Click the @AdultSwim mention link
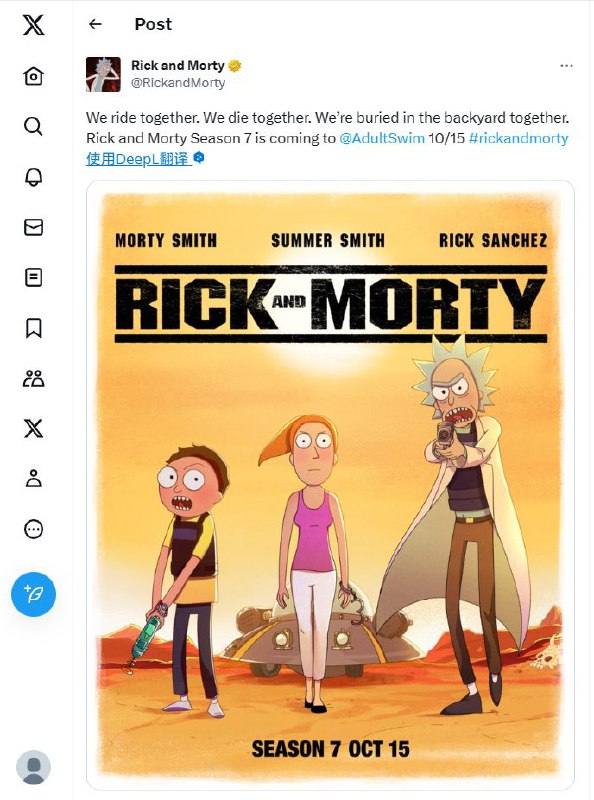The width and height of the screenshot is (594, 800). pos(382,138)
